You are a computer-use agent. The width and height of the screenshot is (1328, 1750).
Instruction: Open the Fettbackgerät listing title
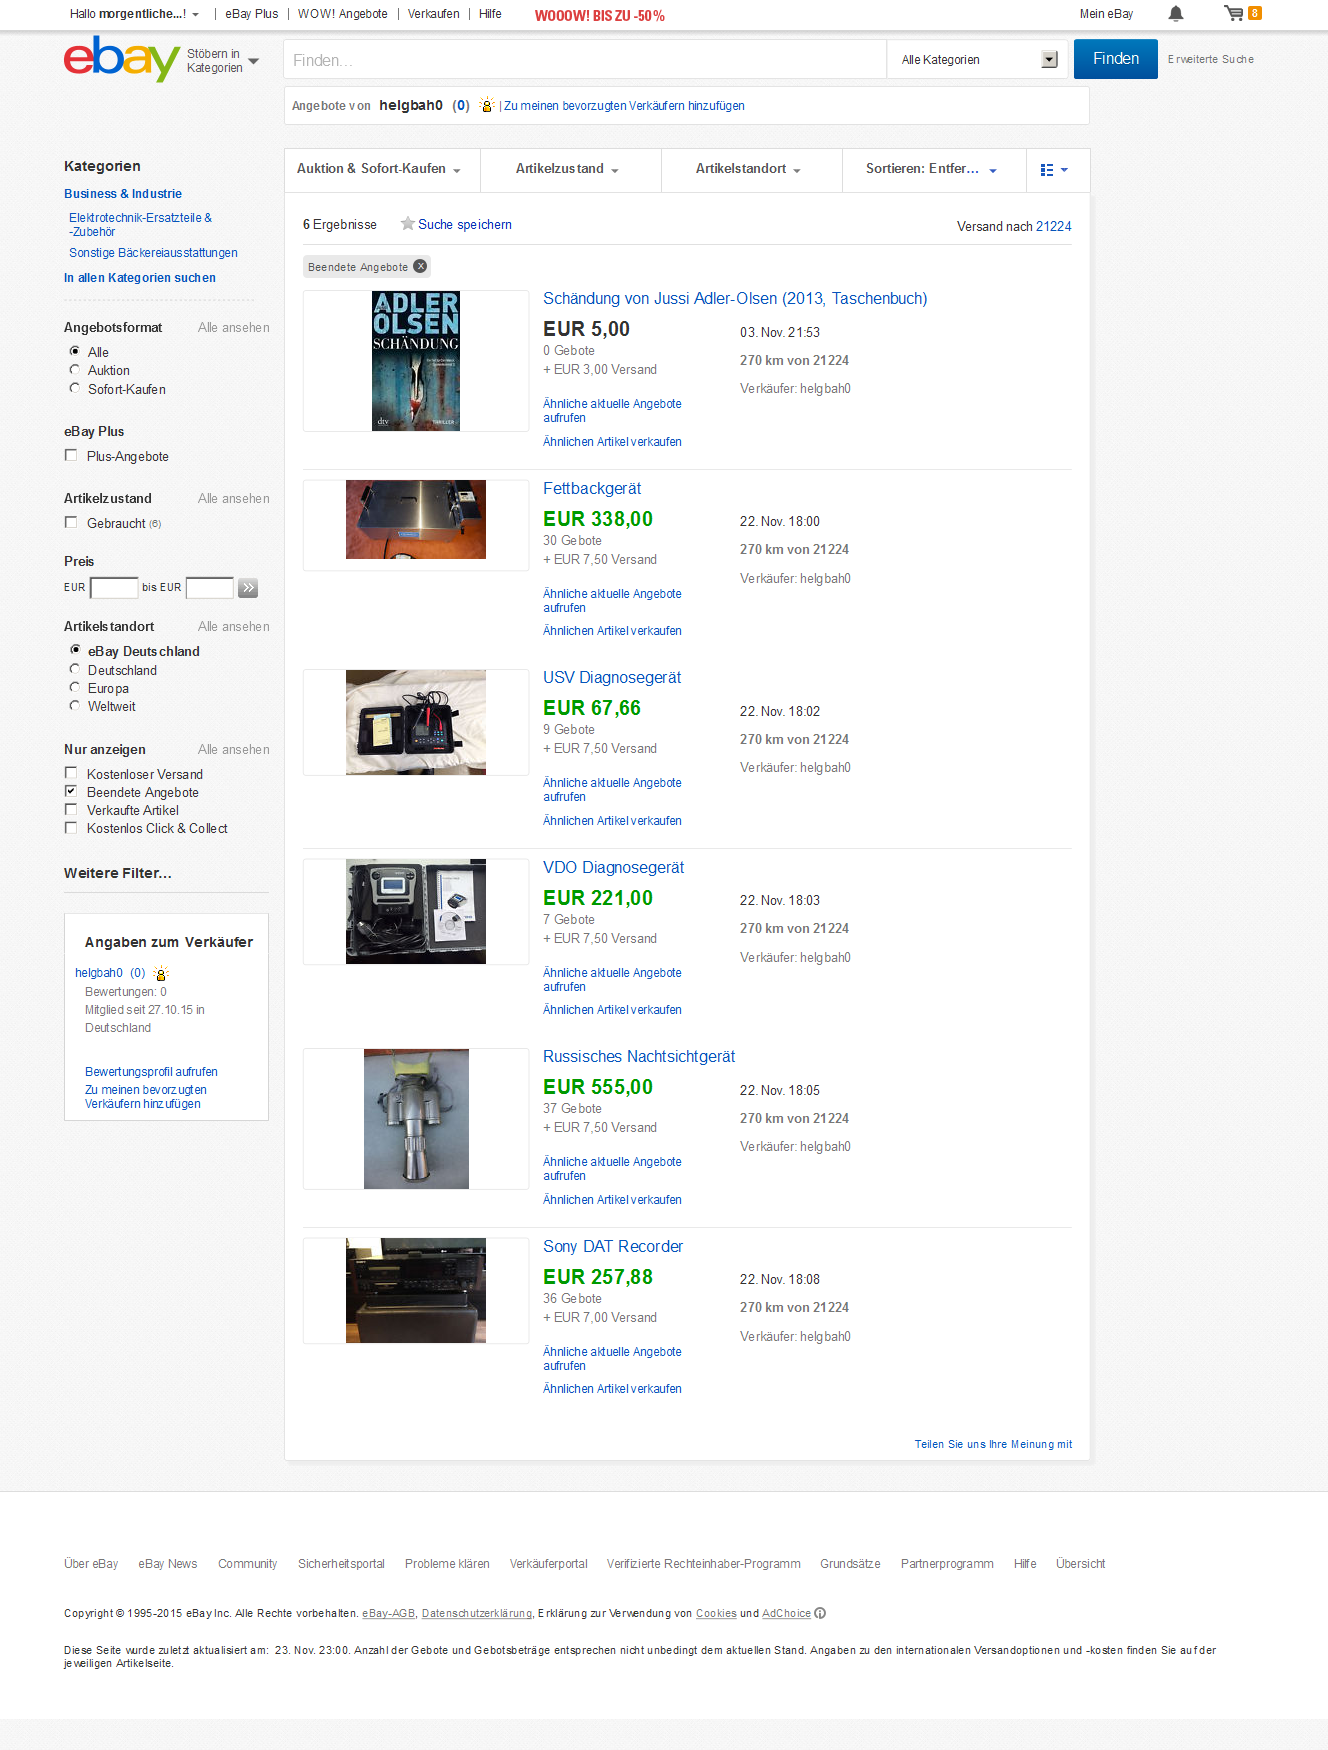(592, 488)
